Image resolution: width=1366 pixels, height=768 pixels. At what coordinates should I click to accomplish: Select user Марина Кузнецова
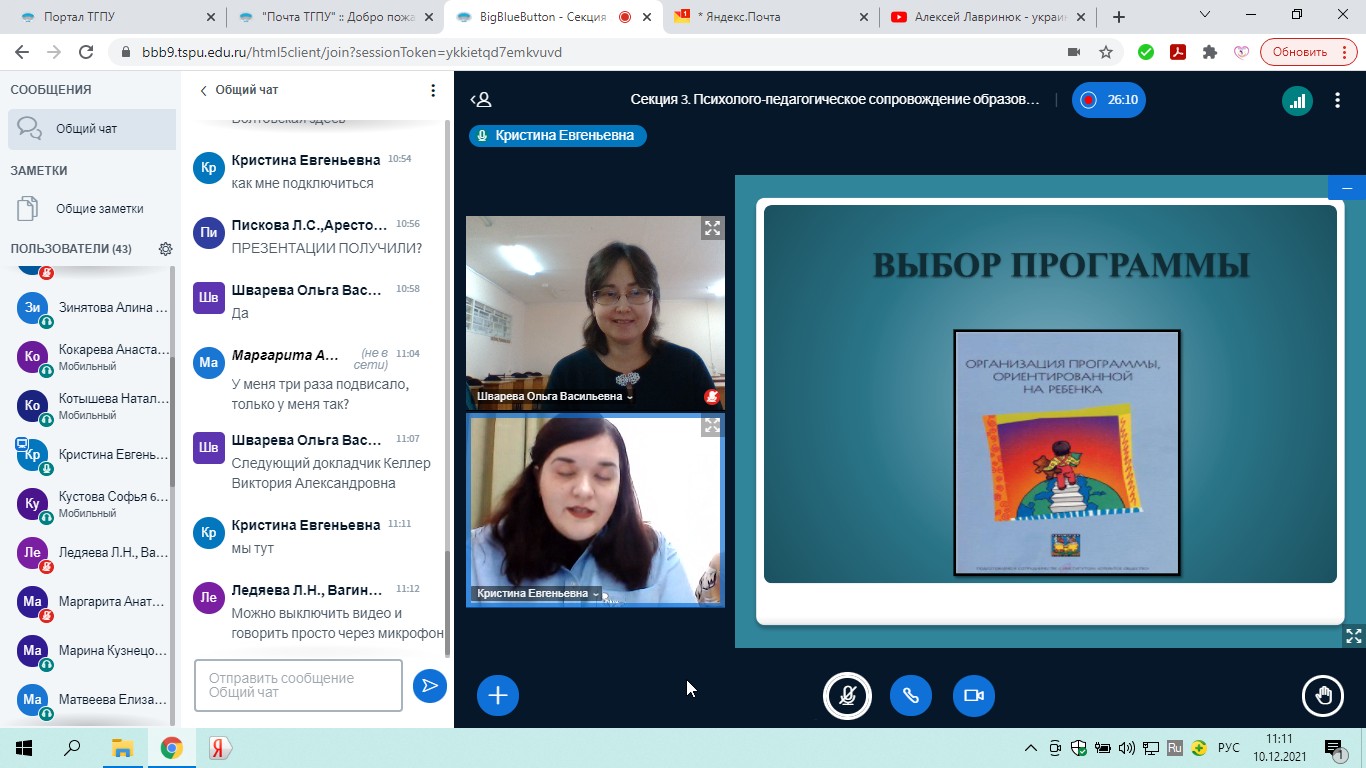click(x=92, y=651)
